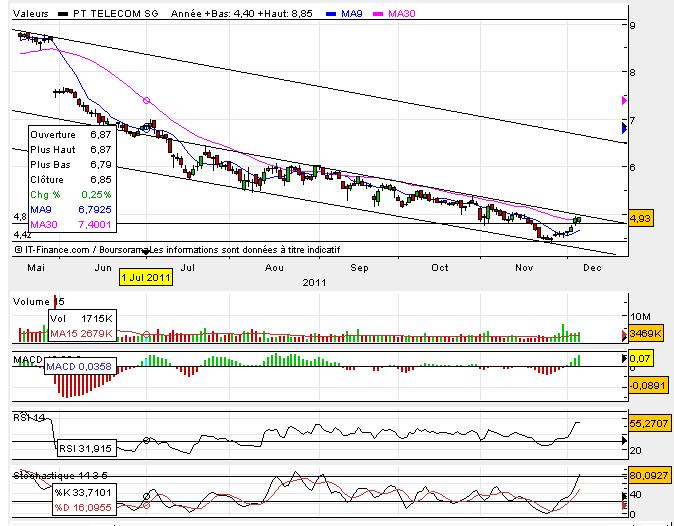Click MA9 6,7925 in the tooltip
The width and height of the screenshot is (674, 526).
click(71, 210)
